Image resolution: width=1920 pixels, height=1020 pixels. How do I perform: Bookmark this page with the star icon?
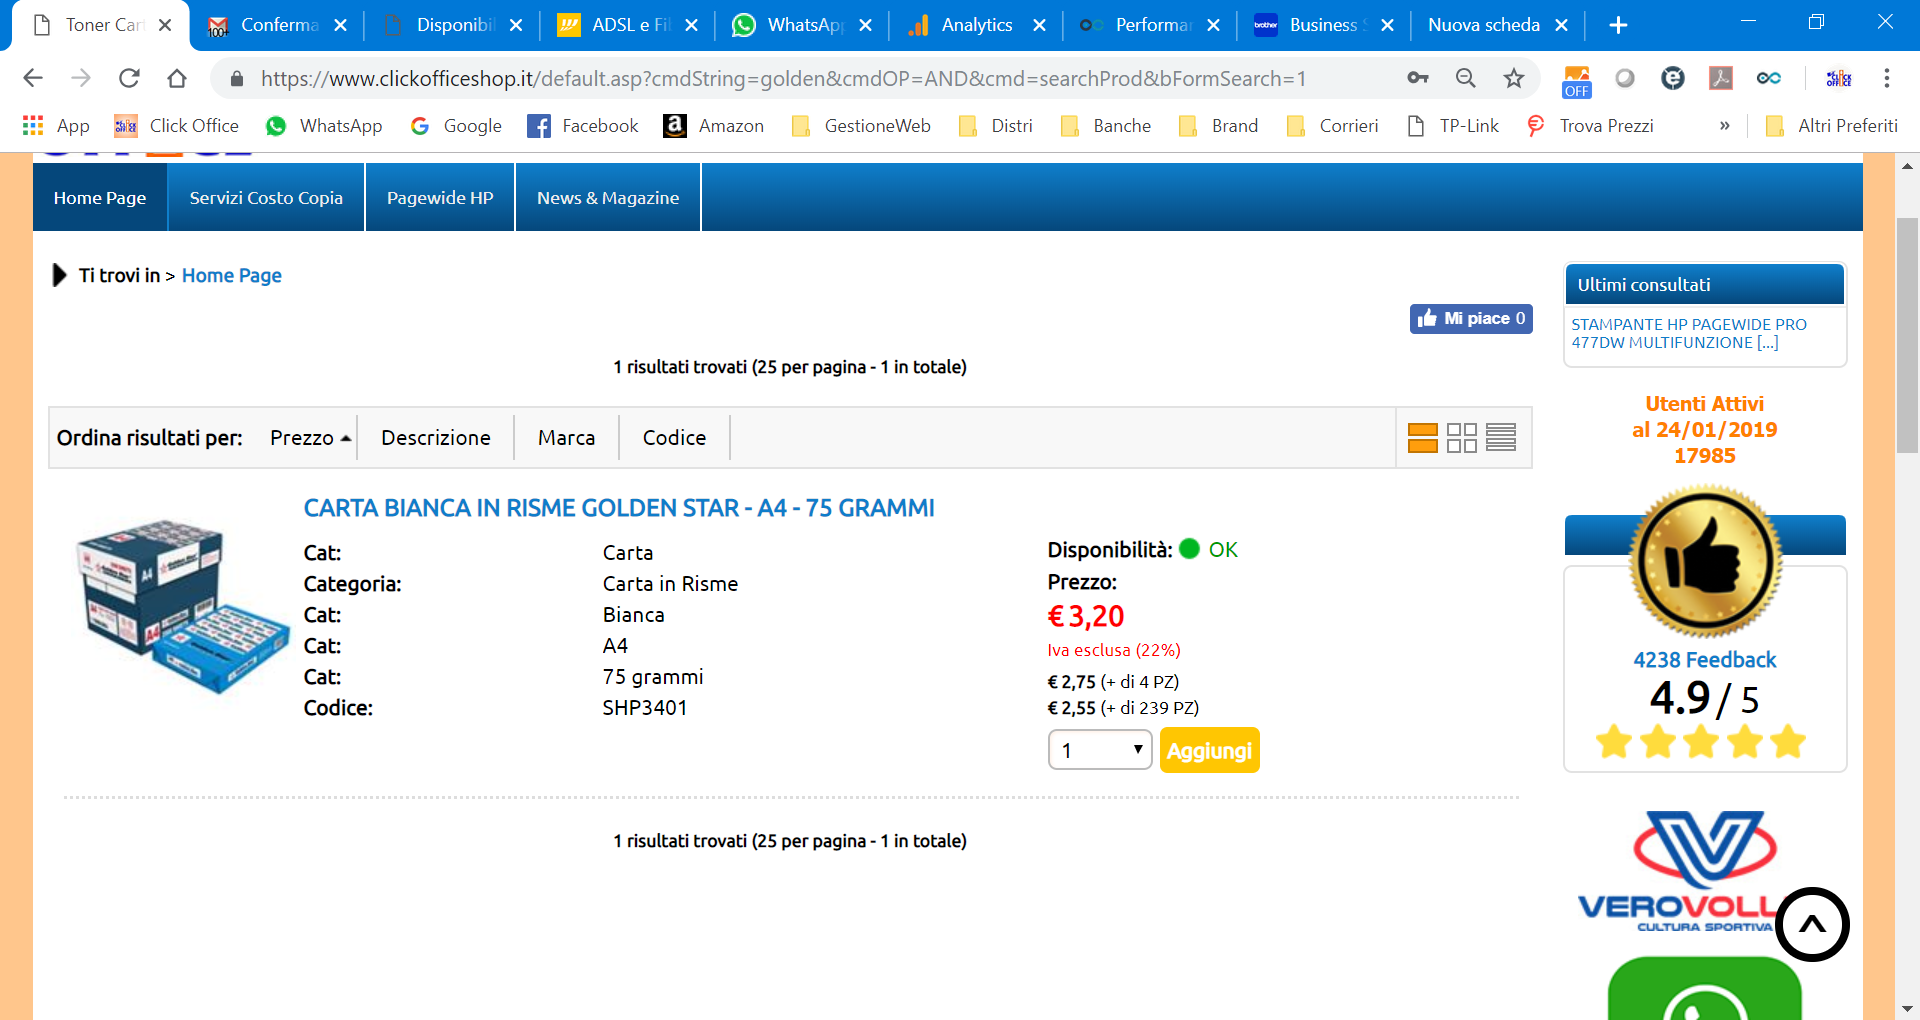[x=1514, y=78]
